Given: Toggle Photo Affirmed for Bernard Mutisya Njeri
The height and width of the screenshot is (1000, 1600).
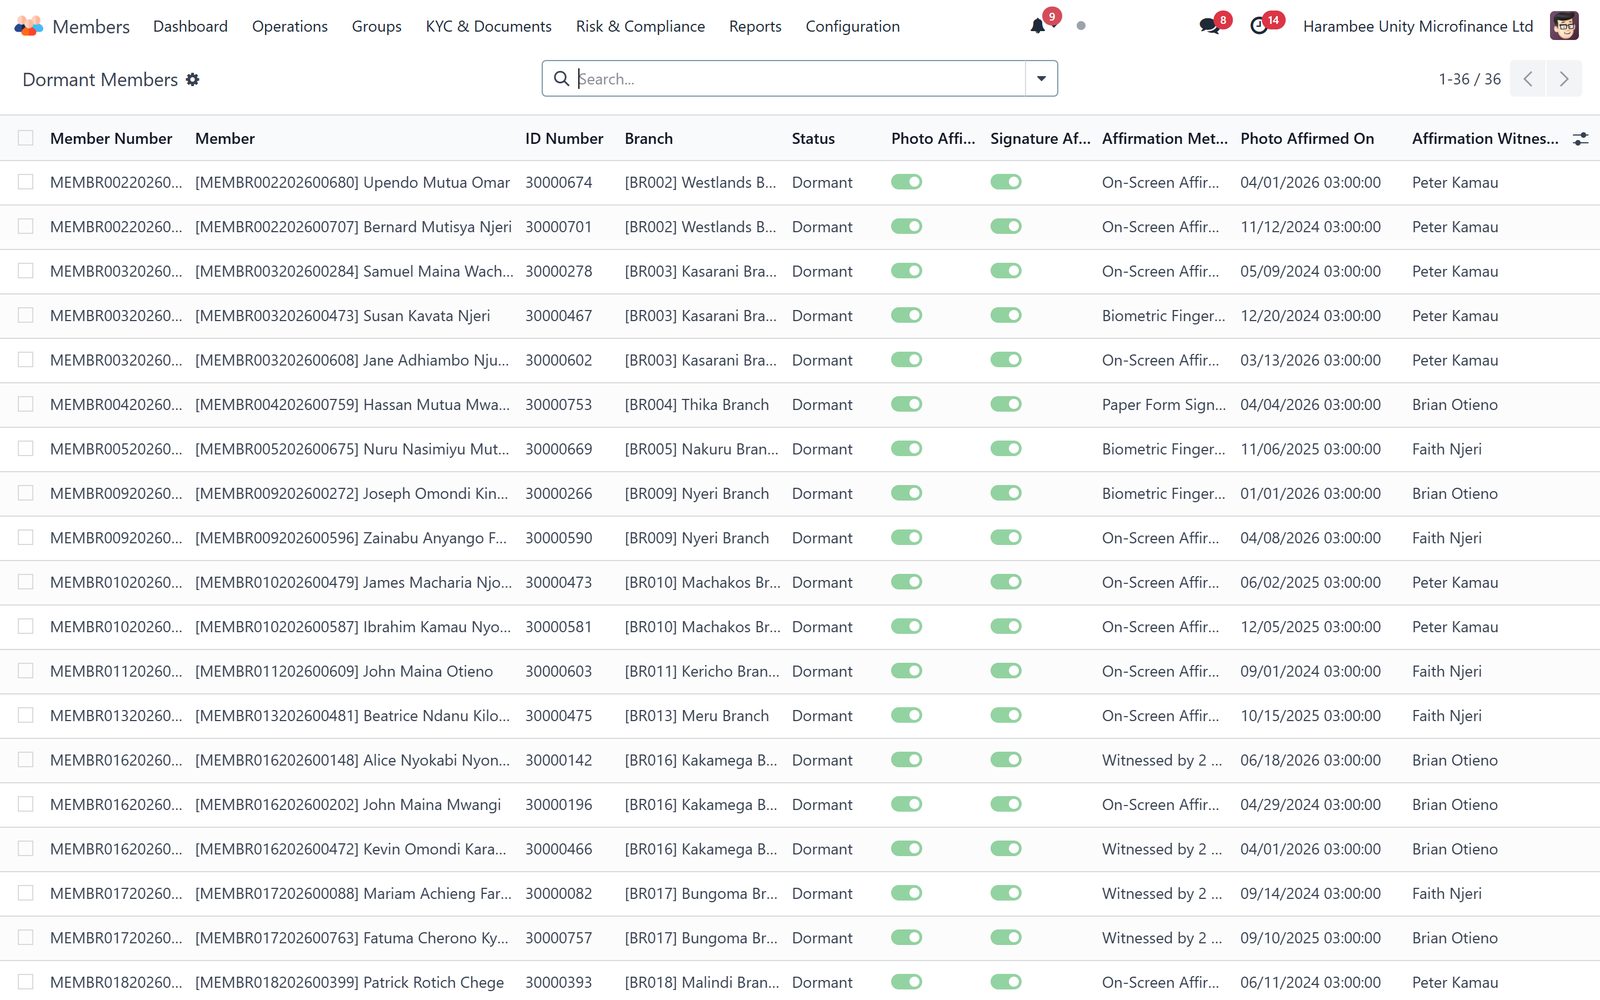Looking at the screenshot, I should click(x=907, y=226).
